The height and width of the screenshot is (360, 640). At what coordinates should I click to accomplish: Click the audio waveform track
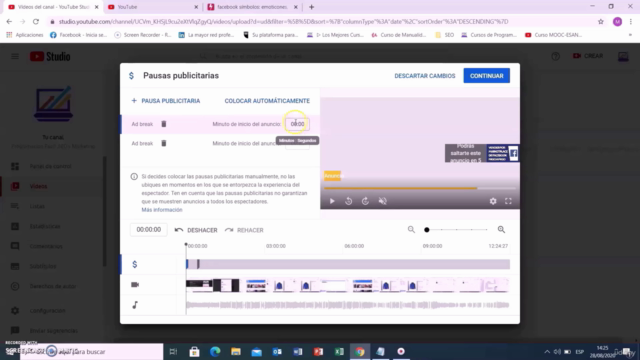pyautogui.click(x=348, y=305)
